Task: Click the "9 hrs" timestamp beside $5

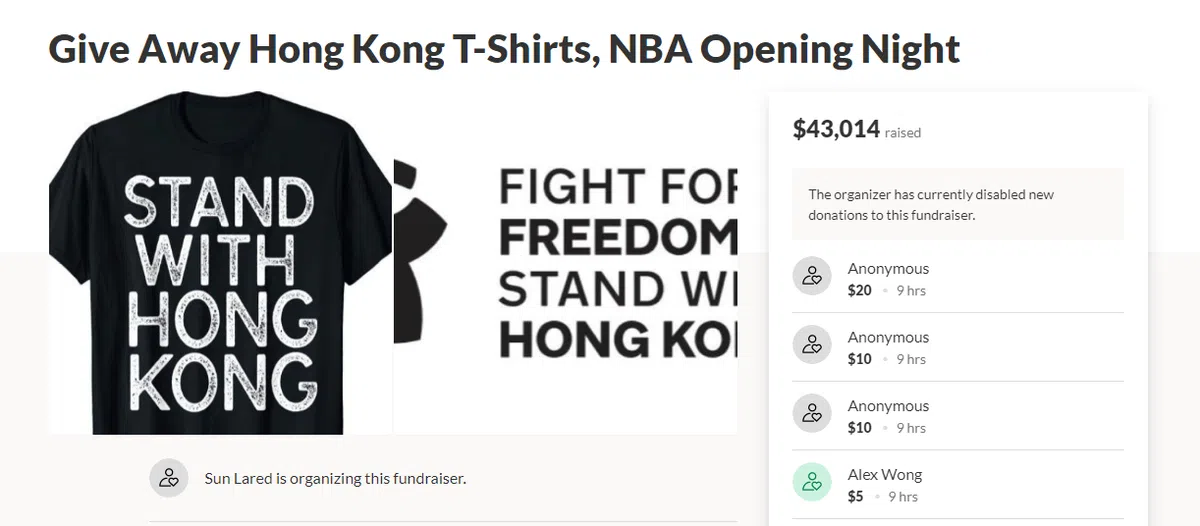Action: click(x=904, y=497)
